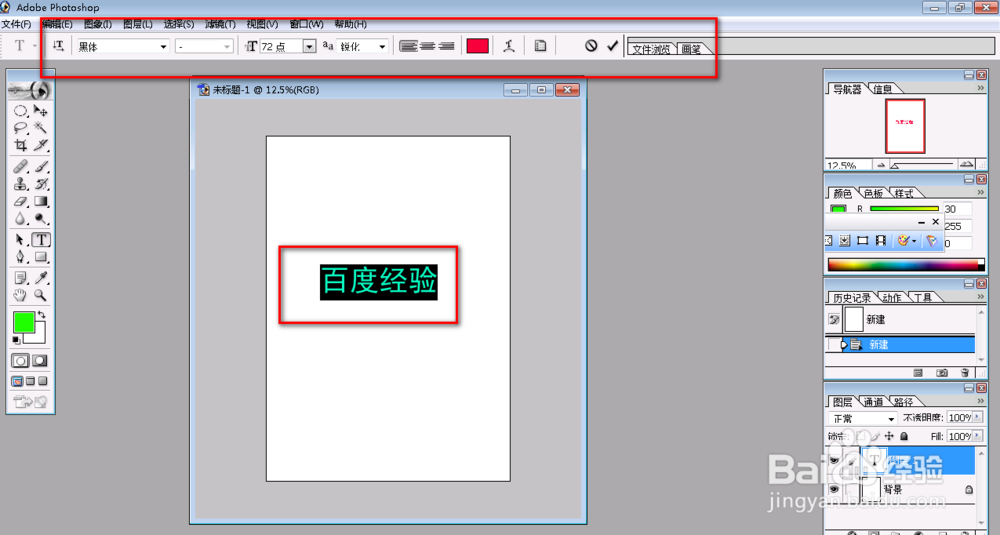The width and height of the screenshot is (1000, 535).
Task: Select the Lasso tool
Action: point(20,128)
